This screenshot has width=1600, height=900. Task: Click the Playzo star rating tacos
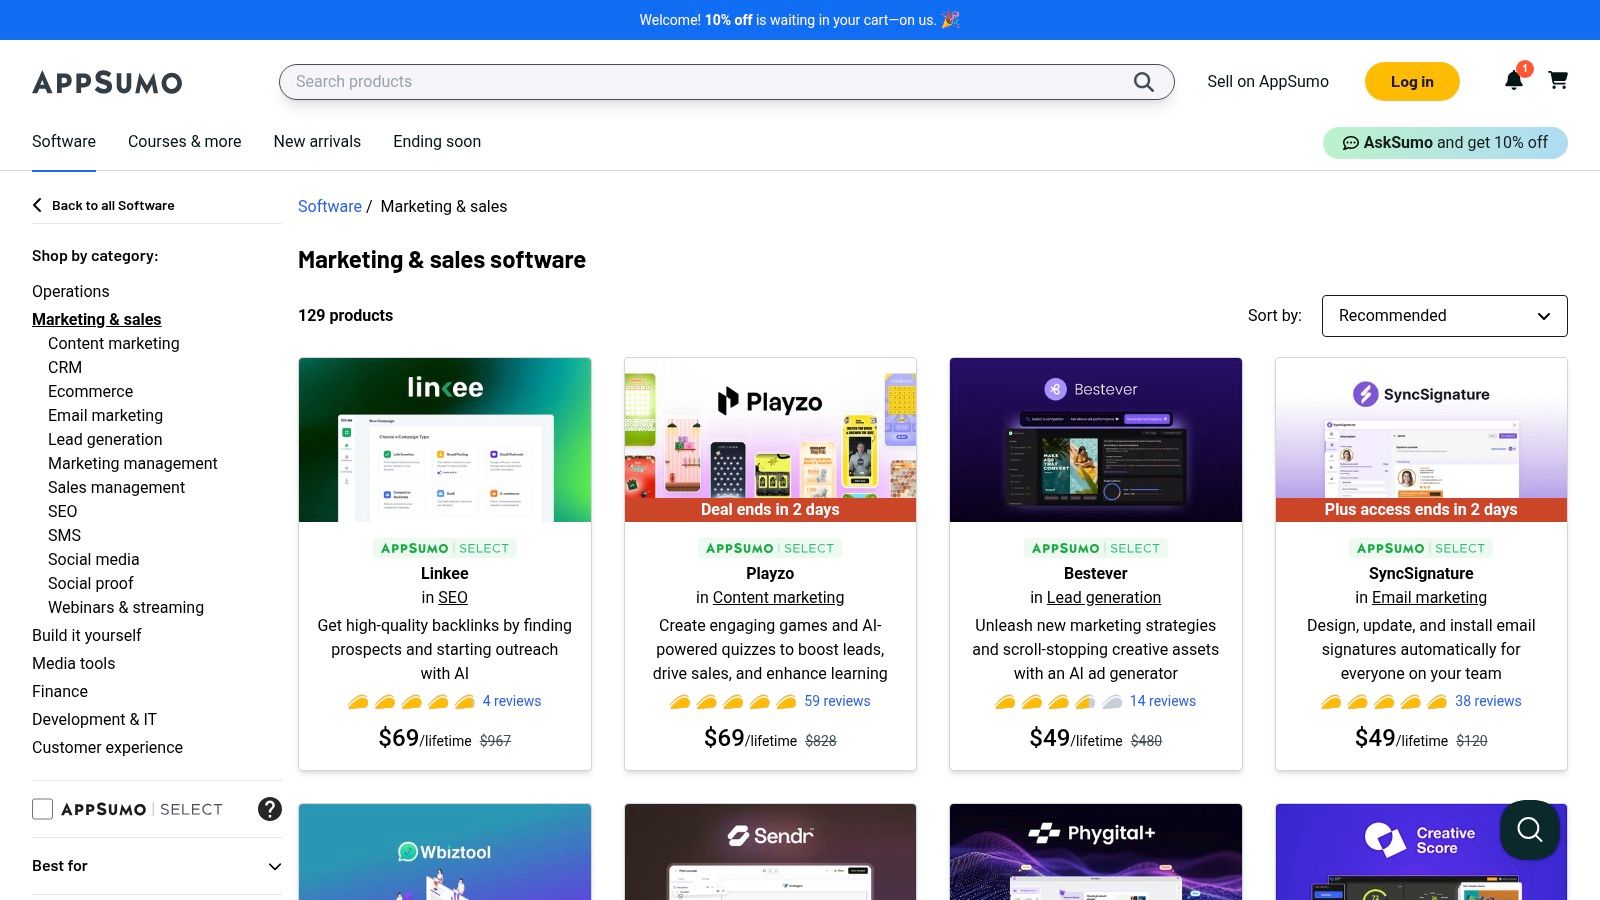pyautogui.click(x=733, y=701)
